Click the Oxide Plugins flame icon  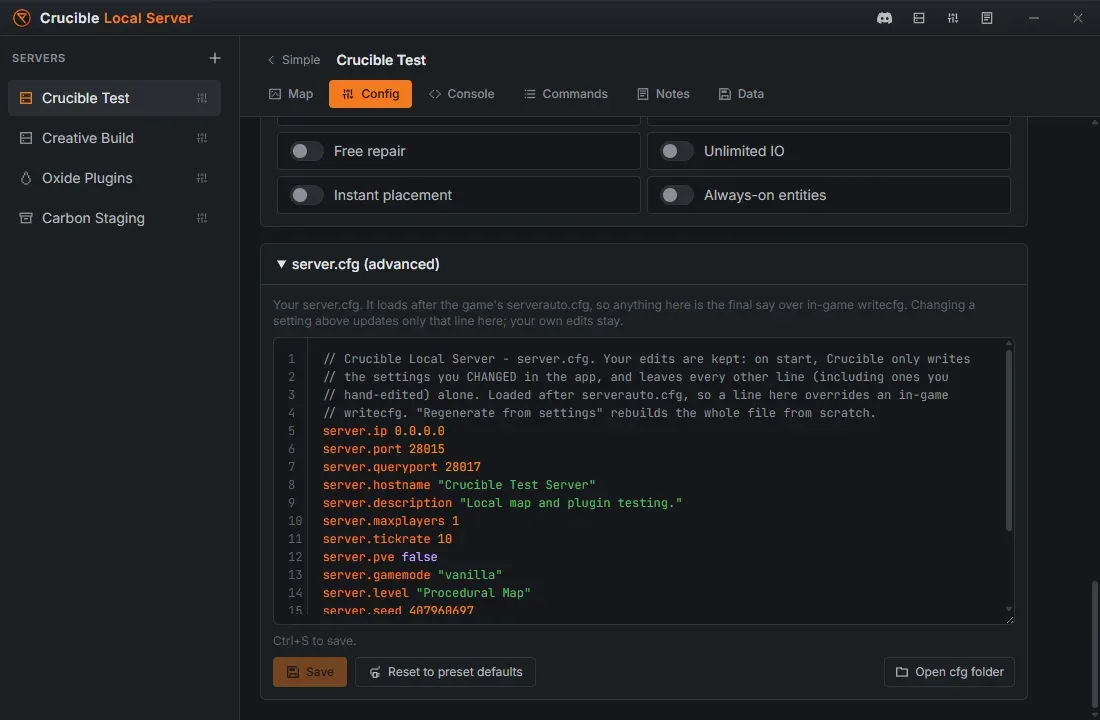click(x=26, y=178)
